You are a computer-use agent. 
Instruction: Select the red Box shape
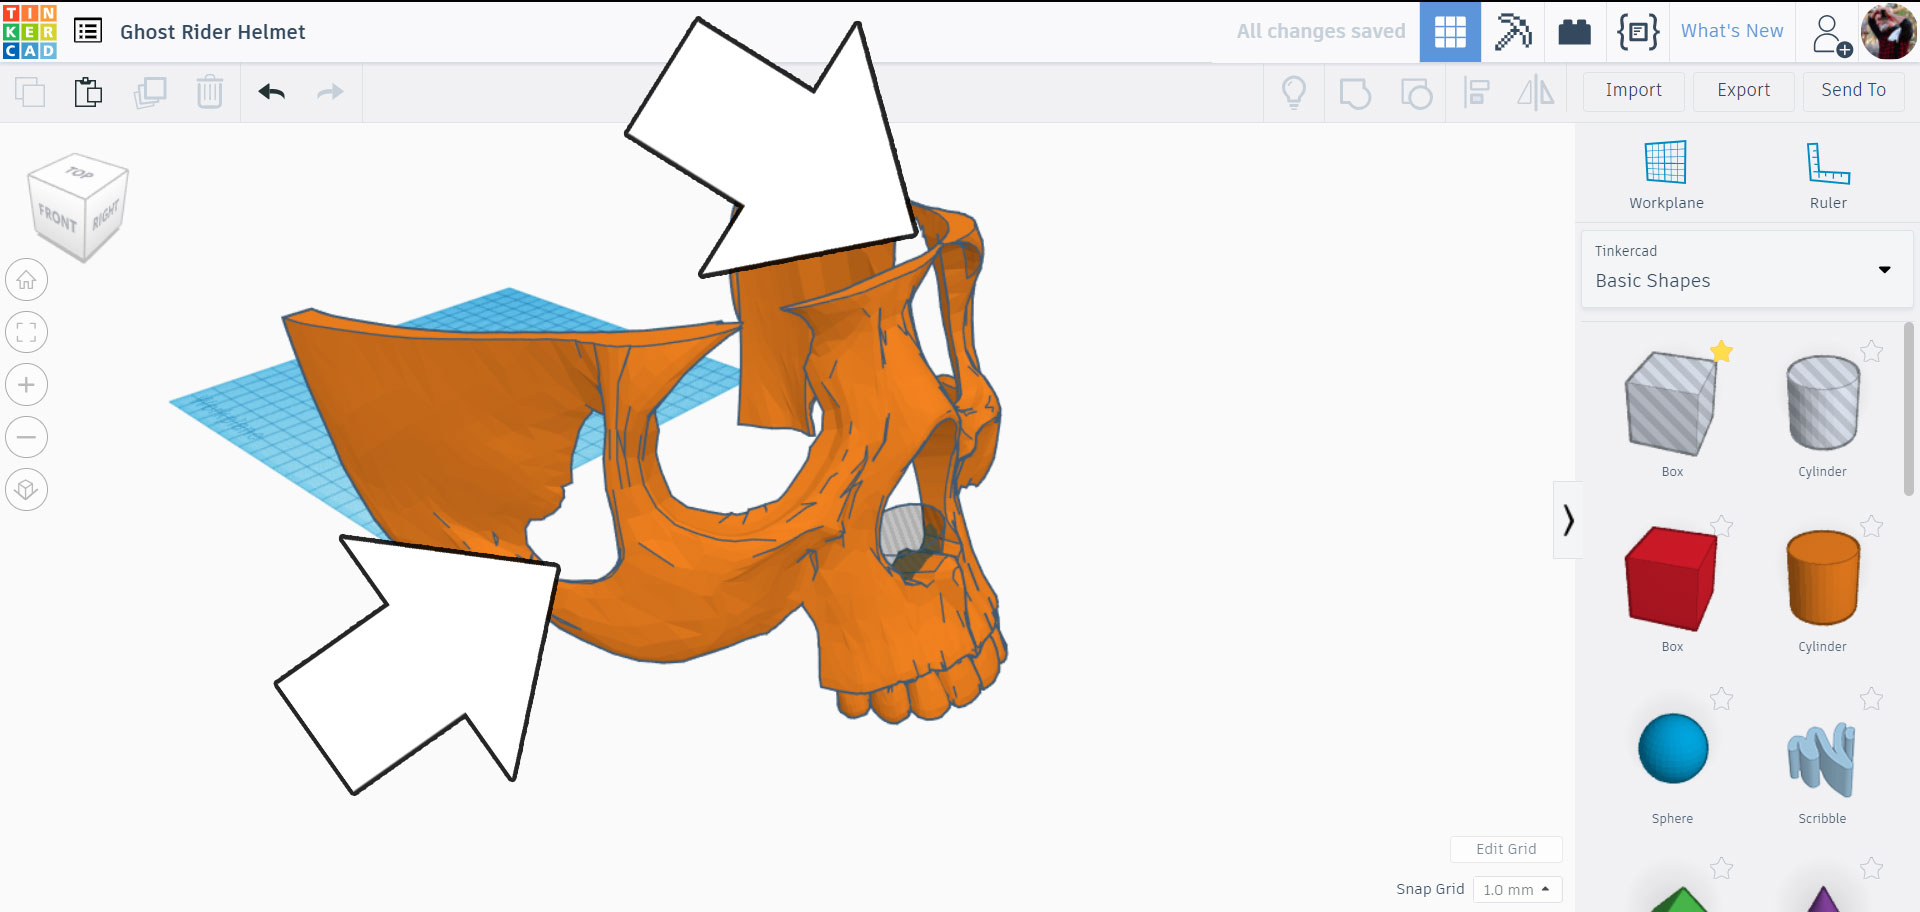click(x=1672, y=578)
